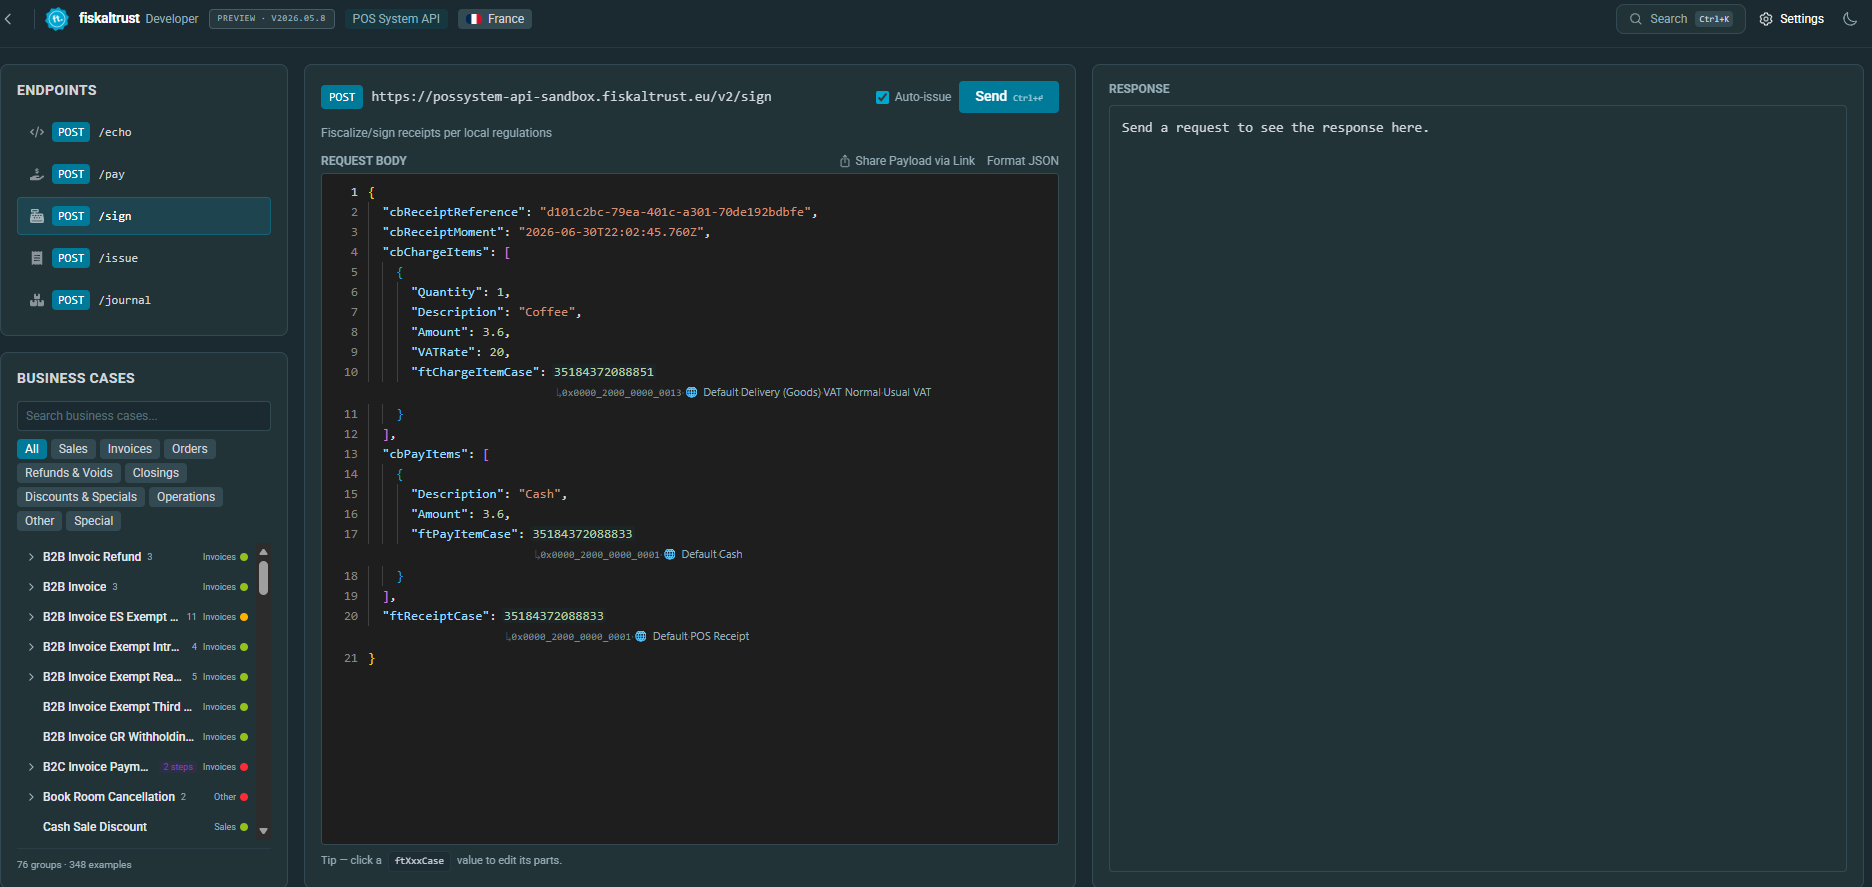This screenshot has width=1872, height=887.
Task: Toggle the Auto-issue checkbox
Action: 882,97
